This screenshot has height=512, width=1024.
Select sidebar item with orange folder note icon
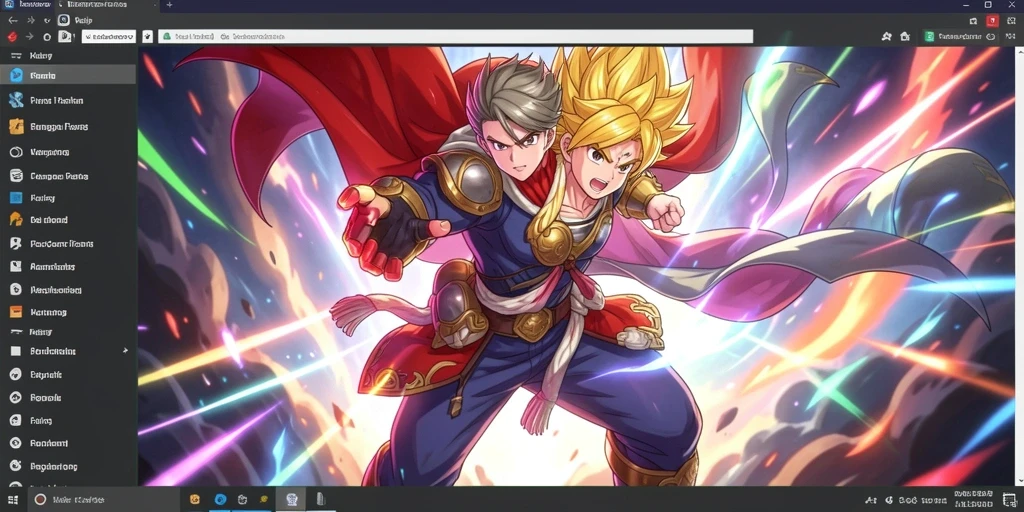pyautogui.click(x=69, y=127)
